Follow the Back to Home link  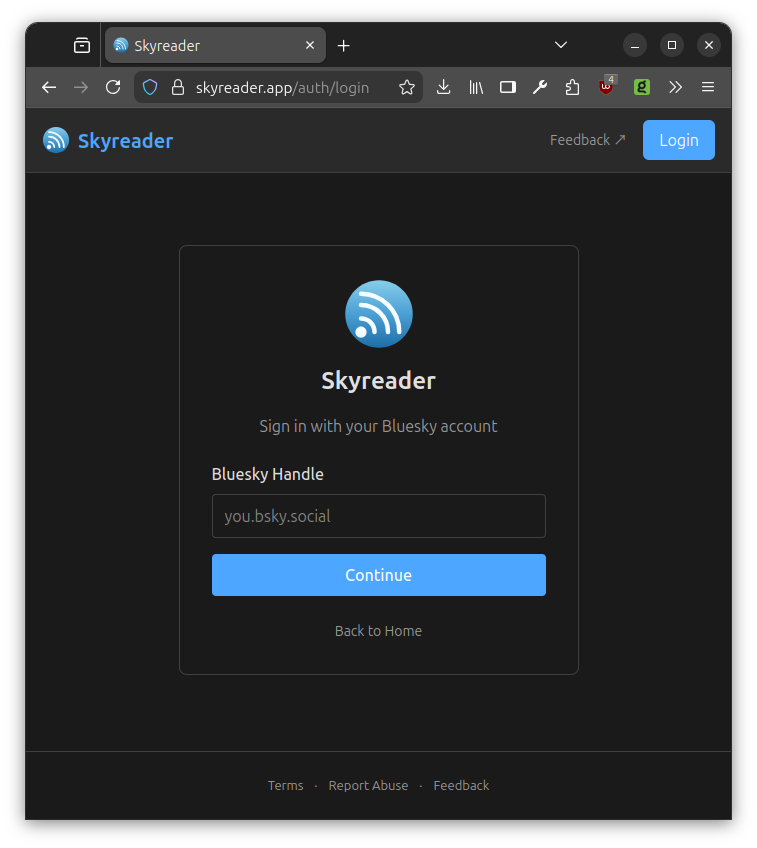pos(378,631)
